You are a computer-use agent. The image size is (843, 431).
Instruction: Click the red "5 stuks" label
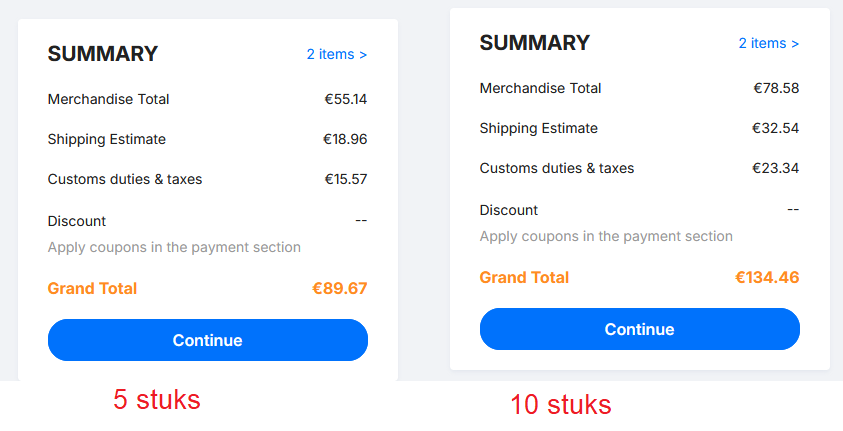pyautogui.click(x=157, y=400)
